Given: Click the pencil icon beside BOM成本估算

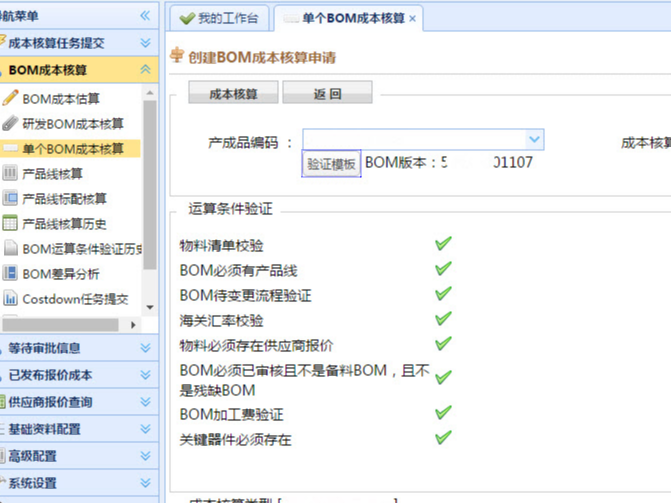Looking at the screenshot, I should pos(10,98).
